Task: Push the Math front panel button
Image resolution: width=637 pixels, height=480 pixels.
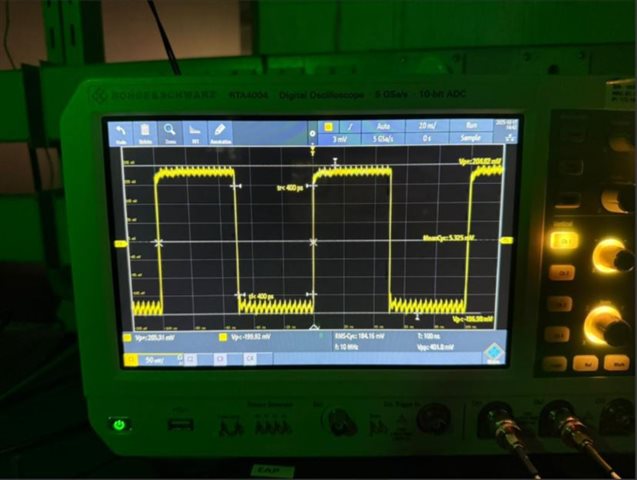Action: click(618, 363)
